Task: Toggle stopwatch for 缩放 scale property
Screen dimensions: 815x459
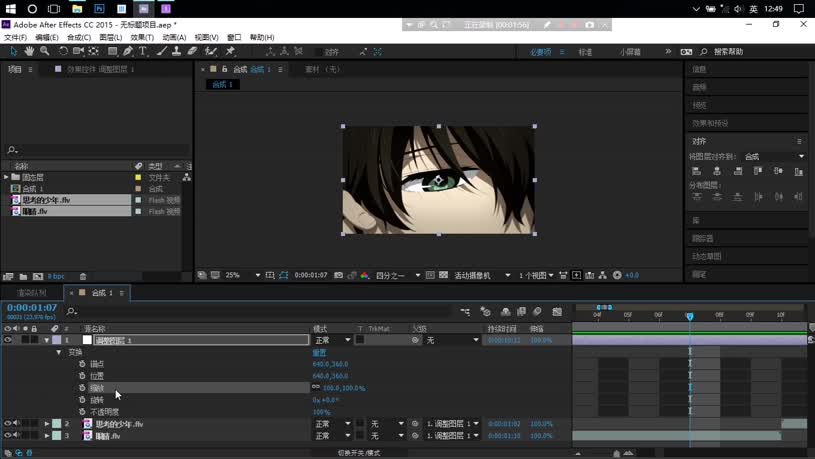Action: pos(82,388)
